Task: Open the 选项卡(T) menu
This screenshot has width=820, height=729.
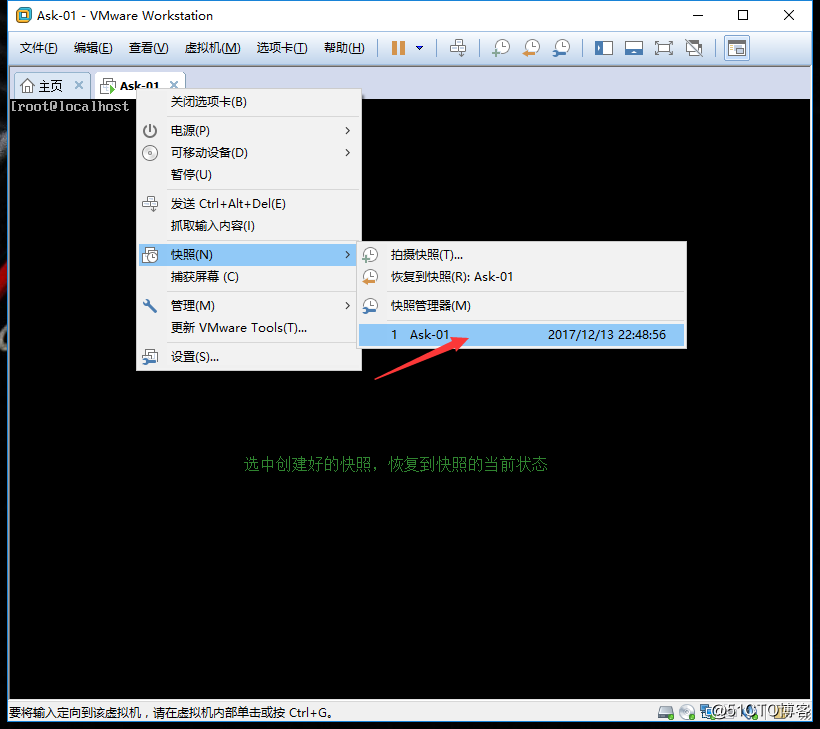Action: pyautogui.click(x=282, y=48)
